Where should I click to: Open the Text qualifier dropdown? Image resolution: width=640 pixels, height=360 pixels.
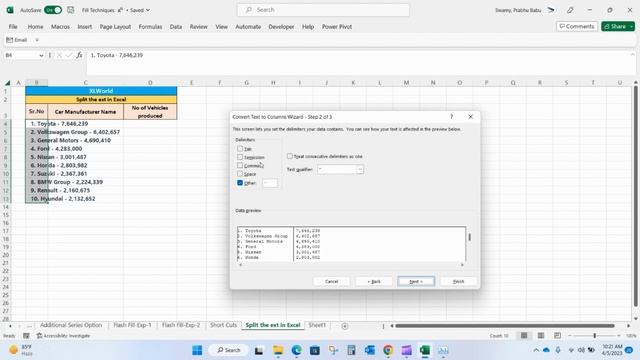click(360, 169)
